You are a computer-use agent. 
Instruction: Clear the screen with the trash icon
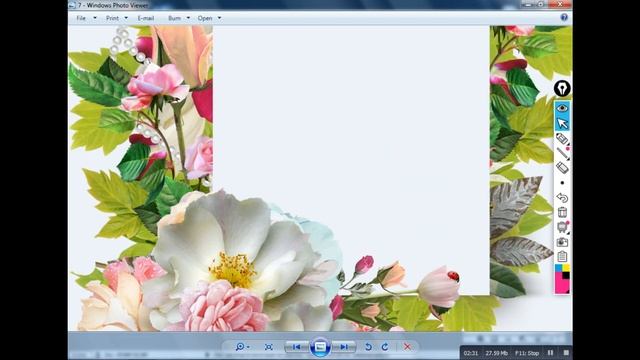[x=562, y=212]
